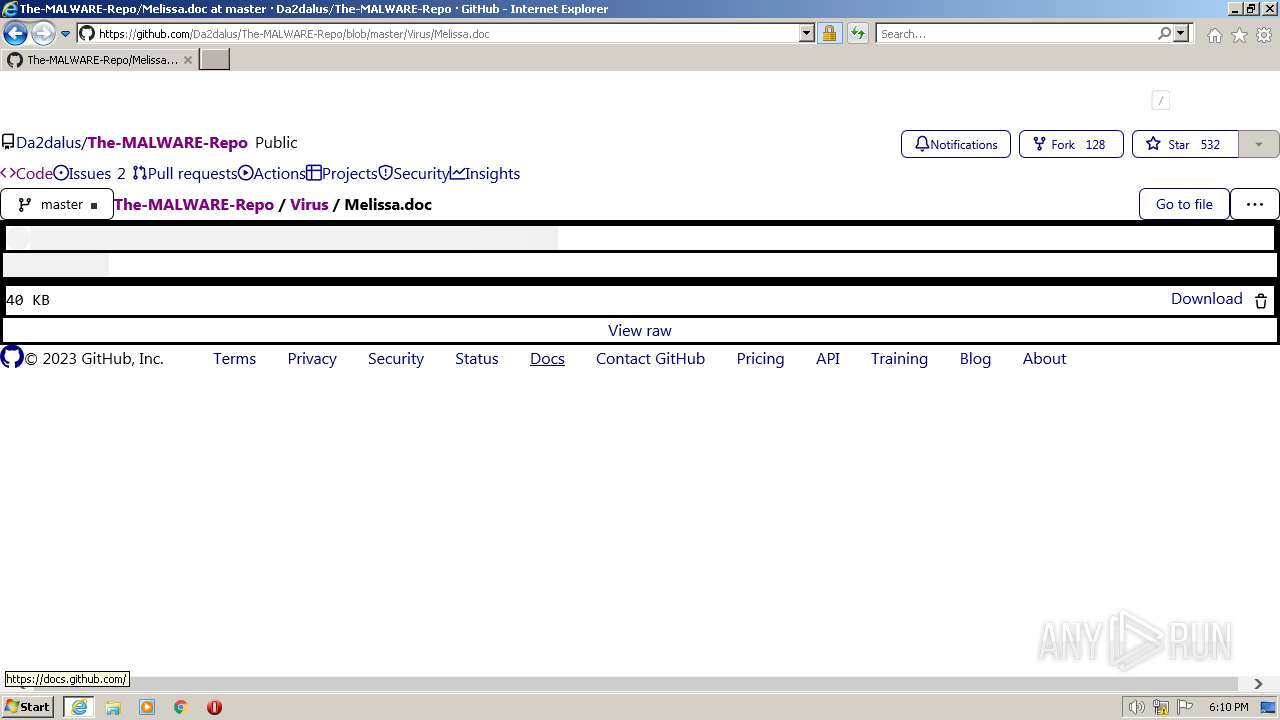1280x720 pixels.
Task: Open the recent pages dropdown arrow
Action: coord(66,34)
